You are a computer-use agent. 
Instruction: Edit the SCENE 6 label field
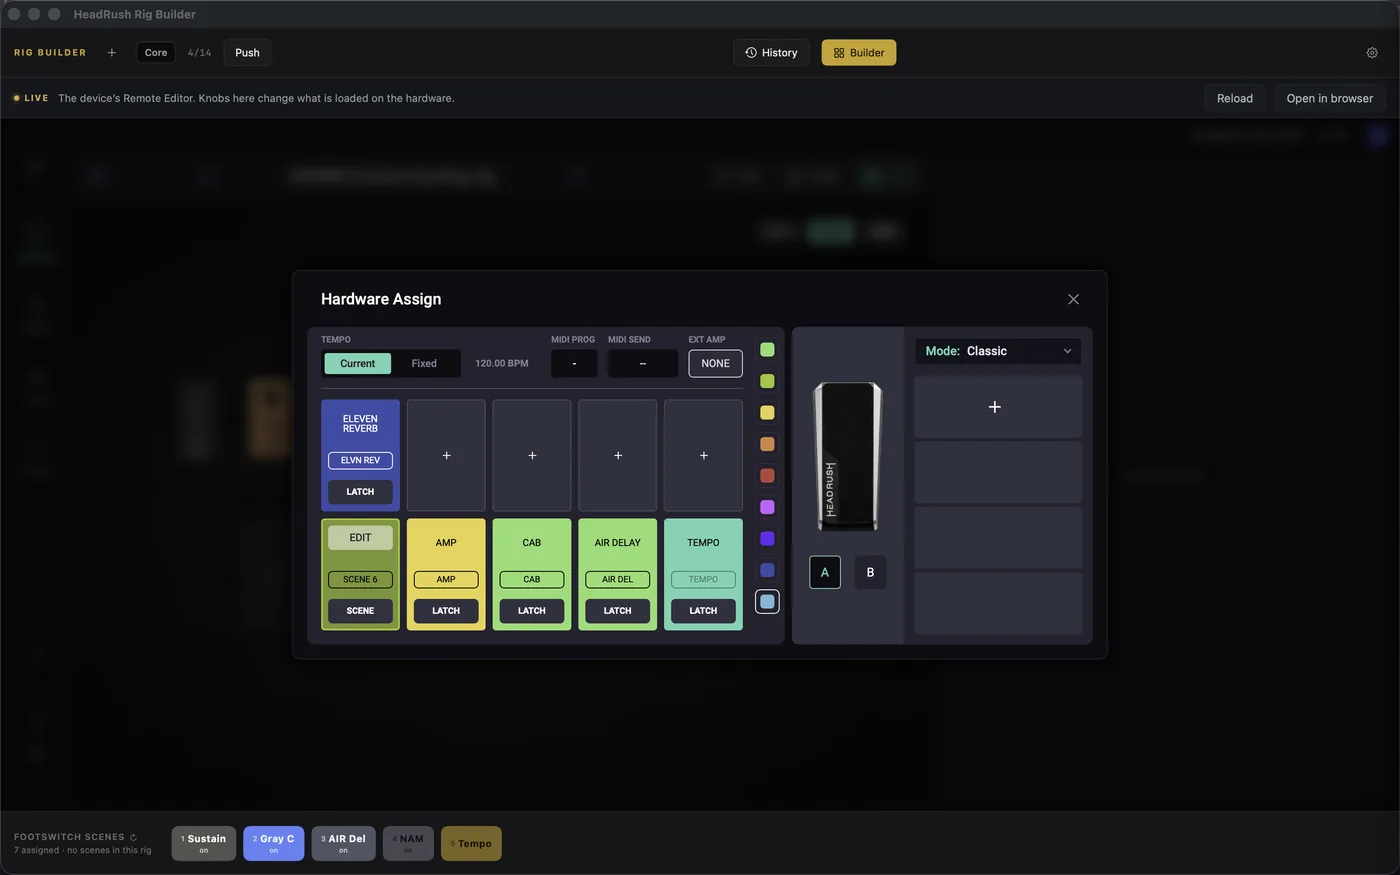(x=360, y=579)
